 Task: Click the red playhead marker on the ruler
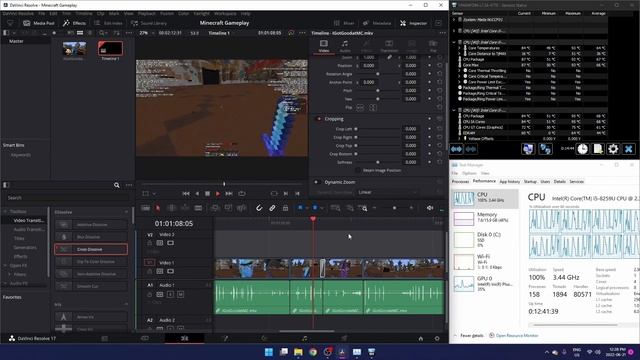click(x=313, y=219)
